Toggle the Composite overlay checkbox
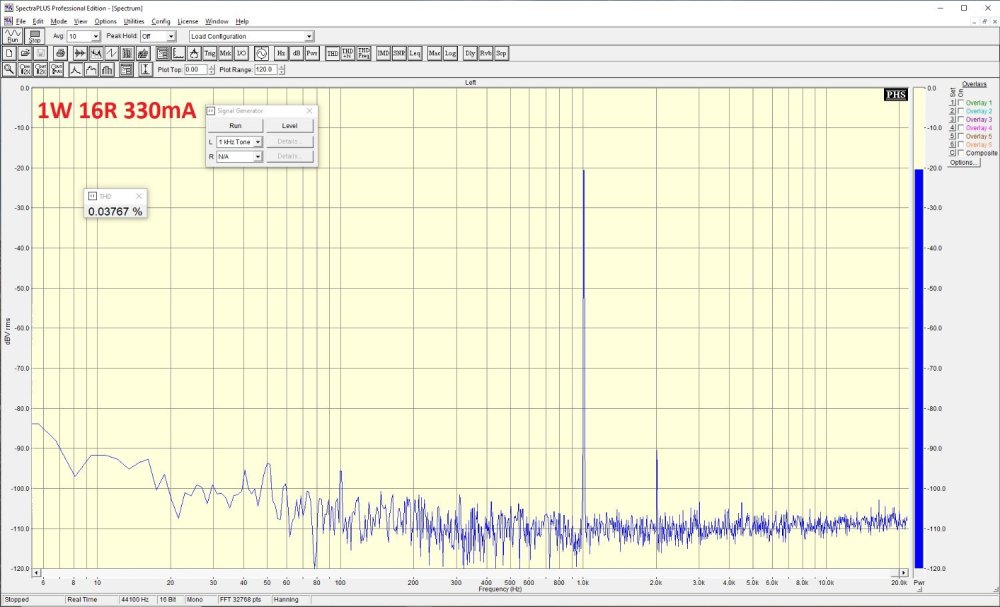 pyautogui.click(x=959, y=153)
